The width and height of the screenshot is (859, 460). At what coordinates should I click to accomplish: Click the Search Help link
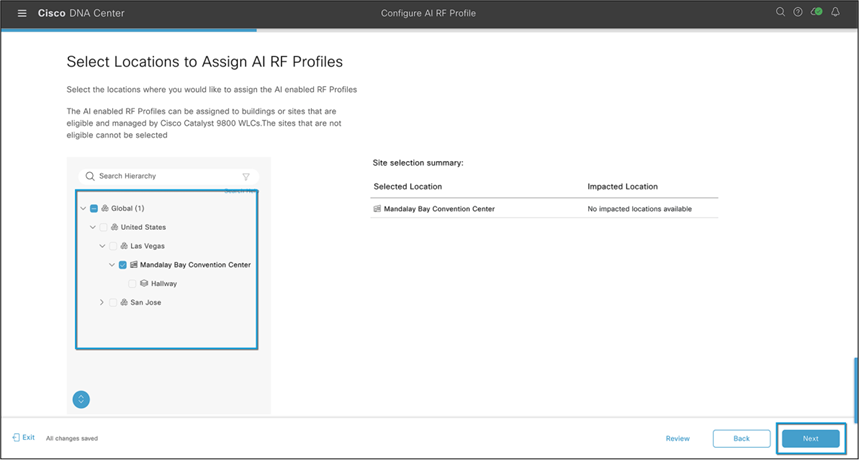coord(241,191)
